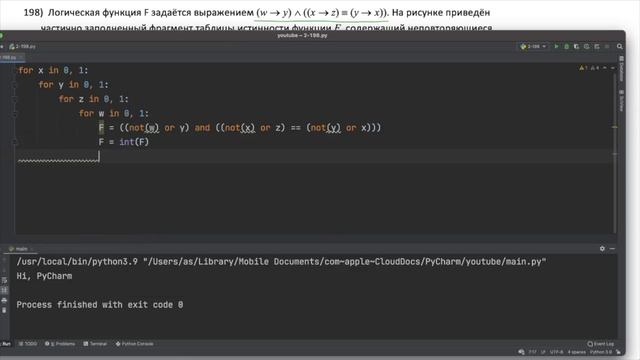Open the SciView side panel
The image size is (640, 360).
tap(621, 101)
